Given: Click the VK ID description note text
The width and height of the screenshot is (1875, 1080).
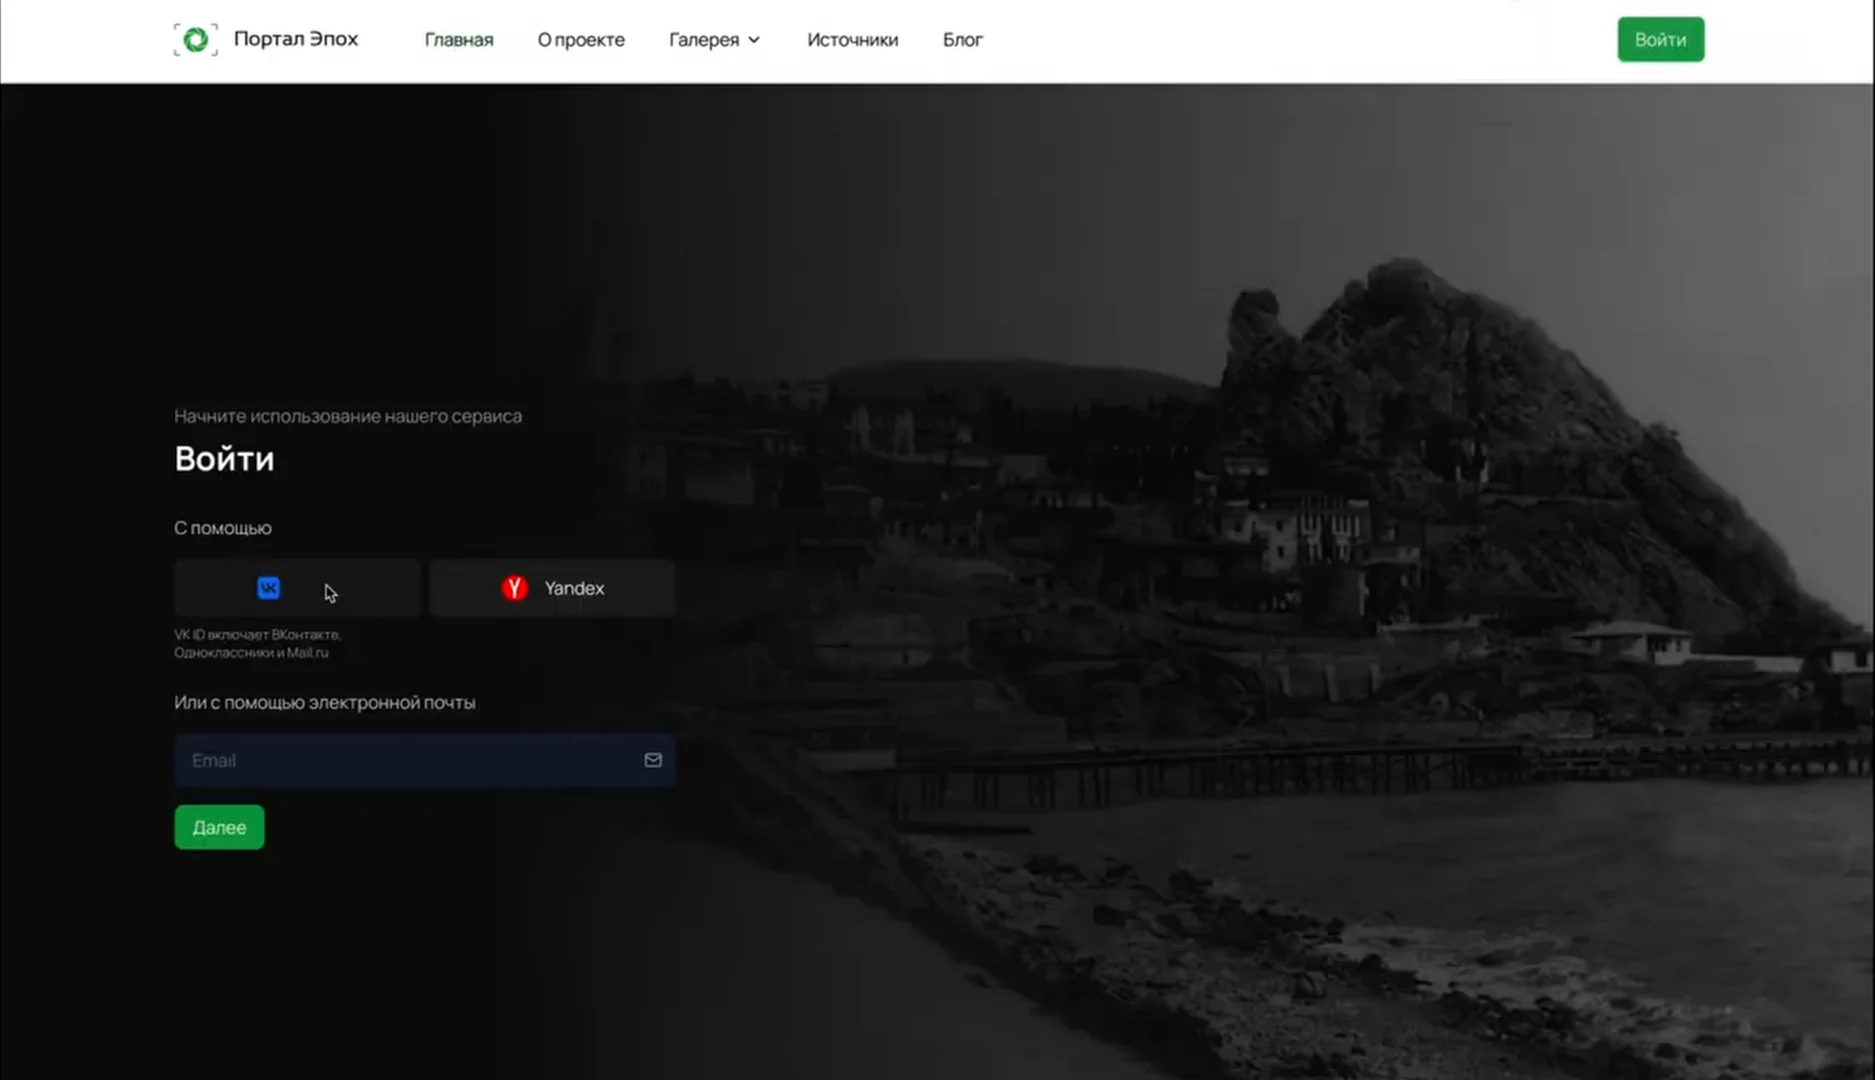Looking at the screenshot, I should (257, 643).
